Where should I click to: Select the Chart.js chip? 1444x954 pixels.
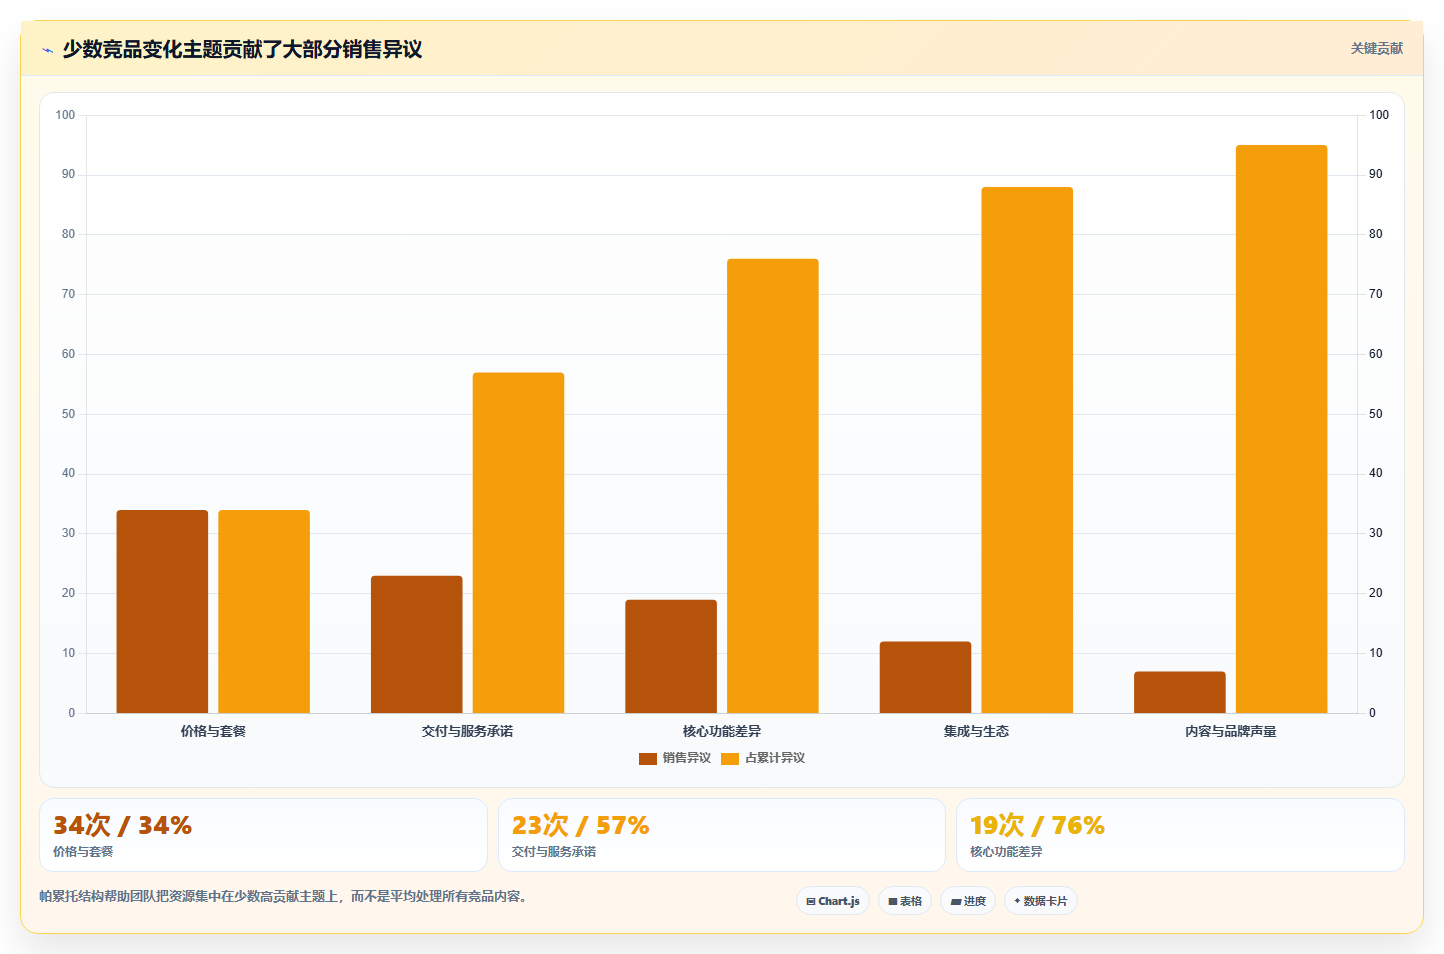coord(833,901)
